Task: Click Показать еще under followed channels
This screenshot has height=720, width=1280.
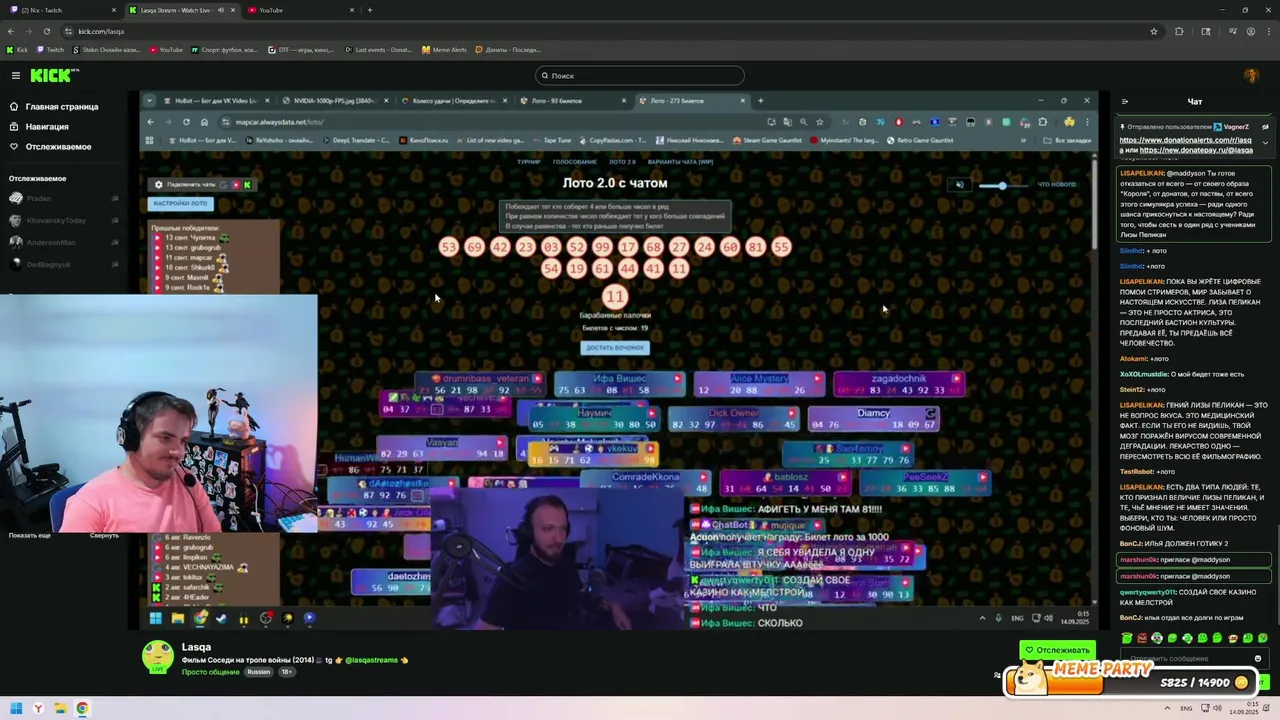Action: pyautogui.click(x=29, y=535)
